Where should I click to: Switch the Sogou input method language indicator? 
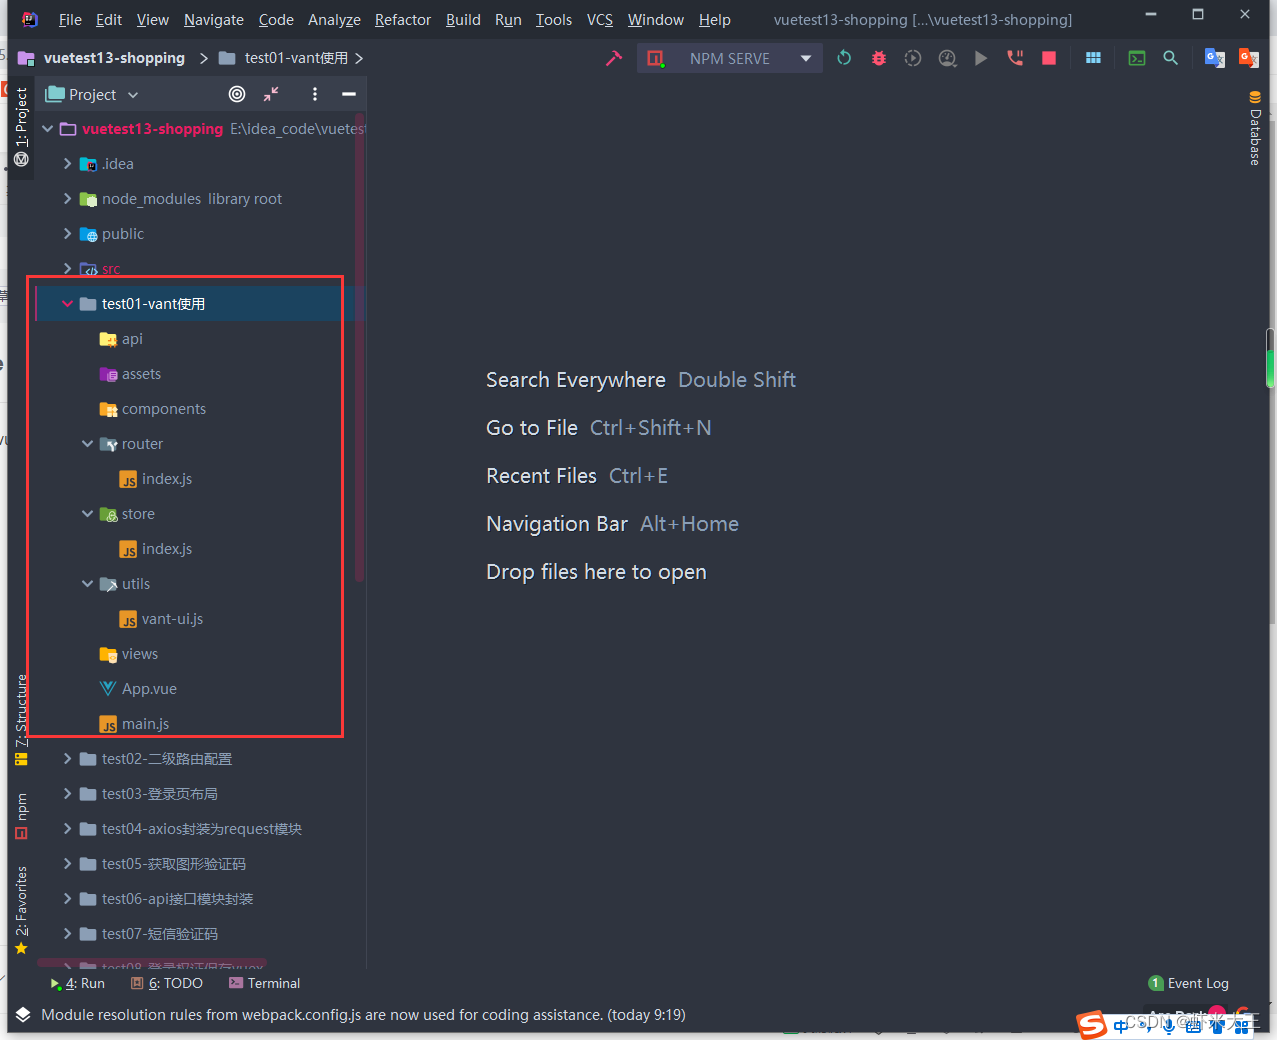[x=1122, y=1025]
